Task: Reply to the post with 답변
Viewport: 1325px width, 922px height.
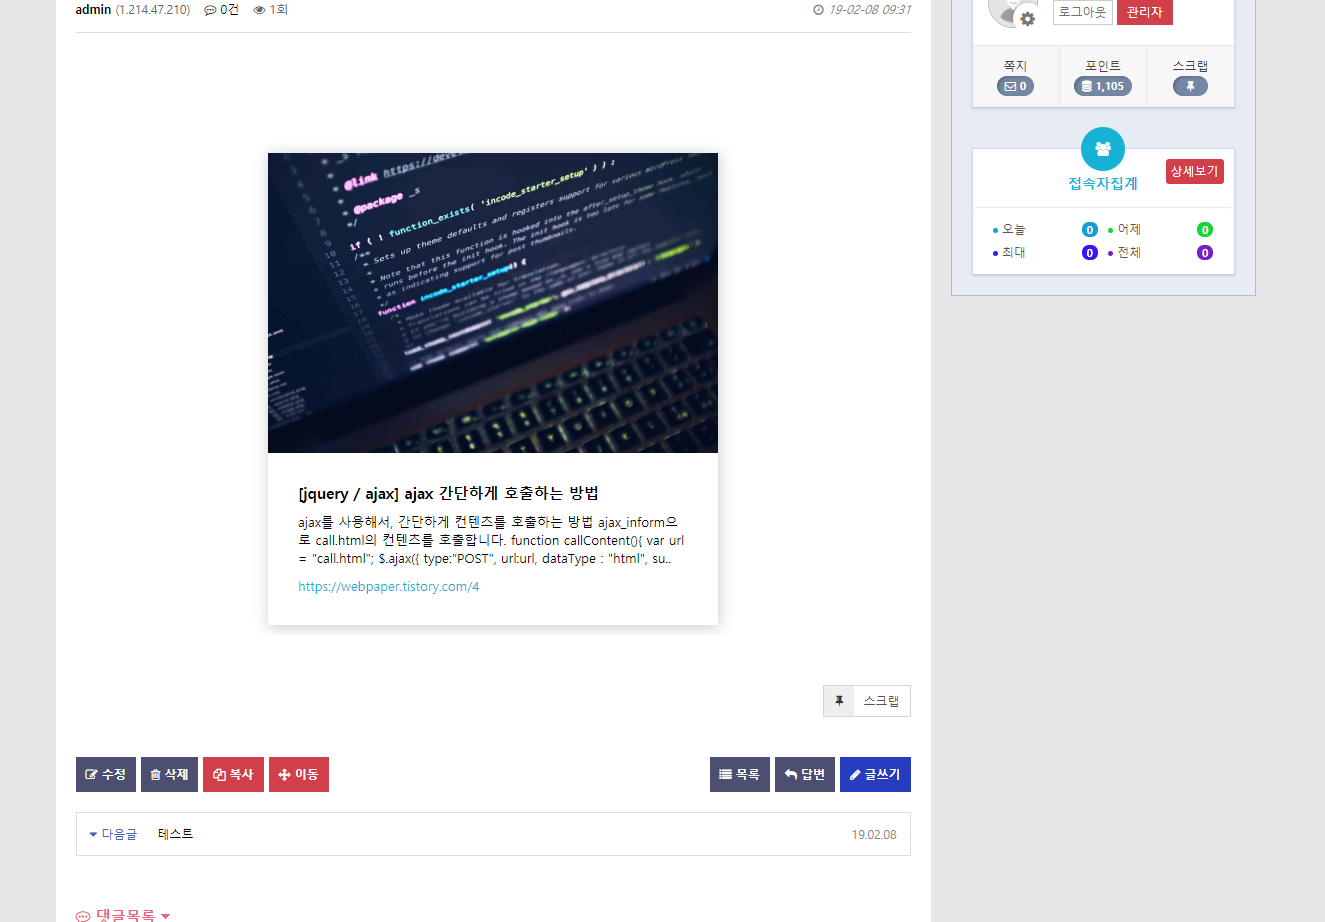Action: coord(805,774)
